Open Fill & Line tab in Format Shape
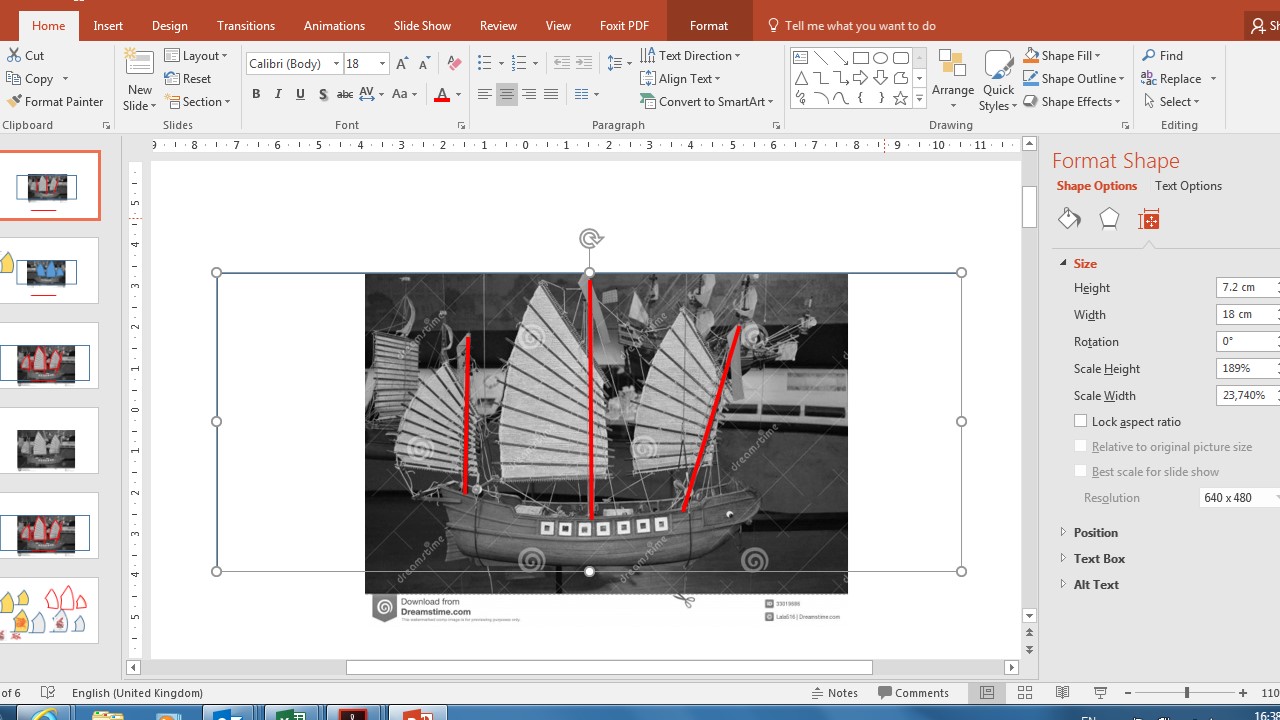The width and height of the screenshot is (1280, 720). pyautogui.click(x=1069, y=219)
